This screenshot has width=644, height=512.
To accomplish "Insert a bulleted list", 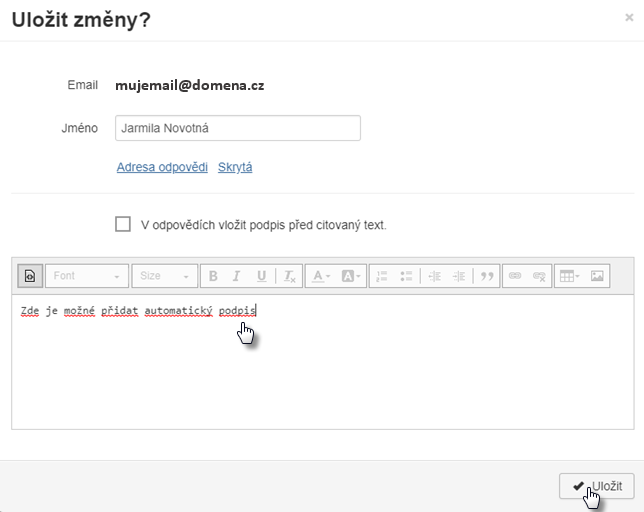I will pos(406,276).
